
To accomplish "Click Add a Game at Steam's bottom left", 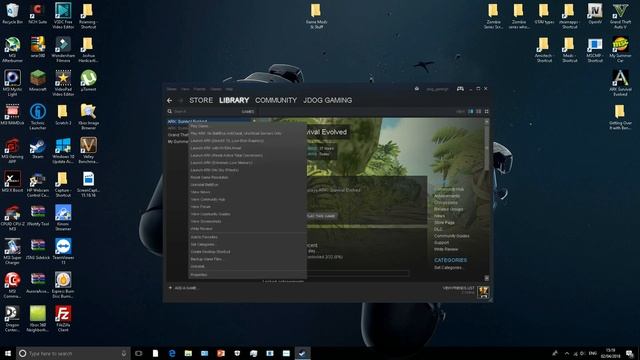I will [182, 288].
